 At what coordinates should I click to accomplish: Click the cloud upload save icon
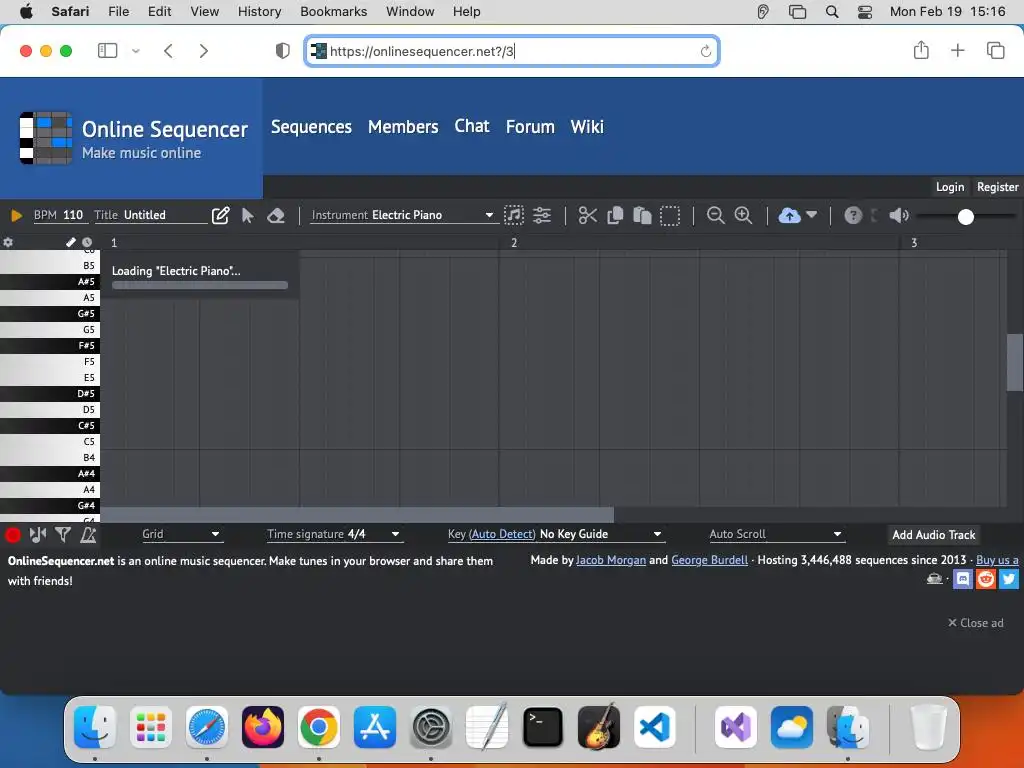tap(790, 215)
